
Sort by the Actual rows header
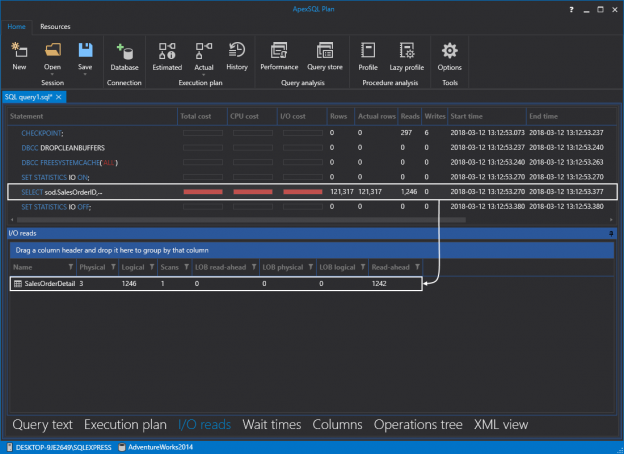(376, 117)
